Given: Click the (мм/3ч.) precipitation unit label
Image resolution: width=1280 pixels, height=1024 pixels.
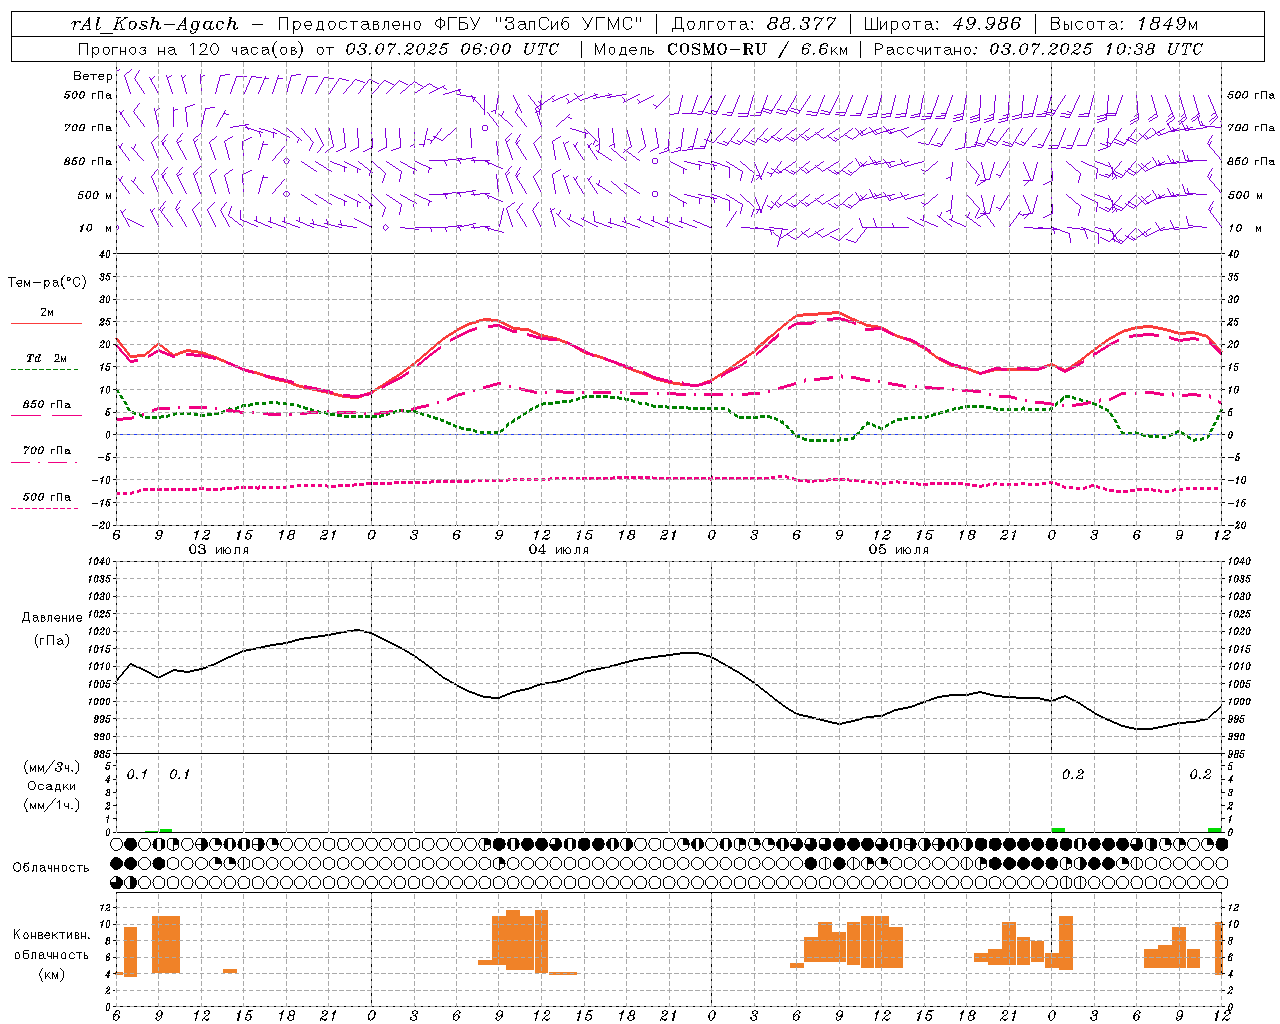Looking at the screenshot, I should pos(52,767).
